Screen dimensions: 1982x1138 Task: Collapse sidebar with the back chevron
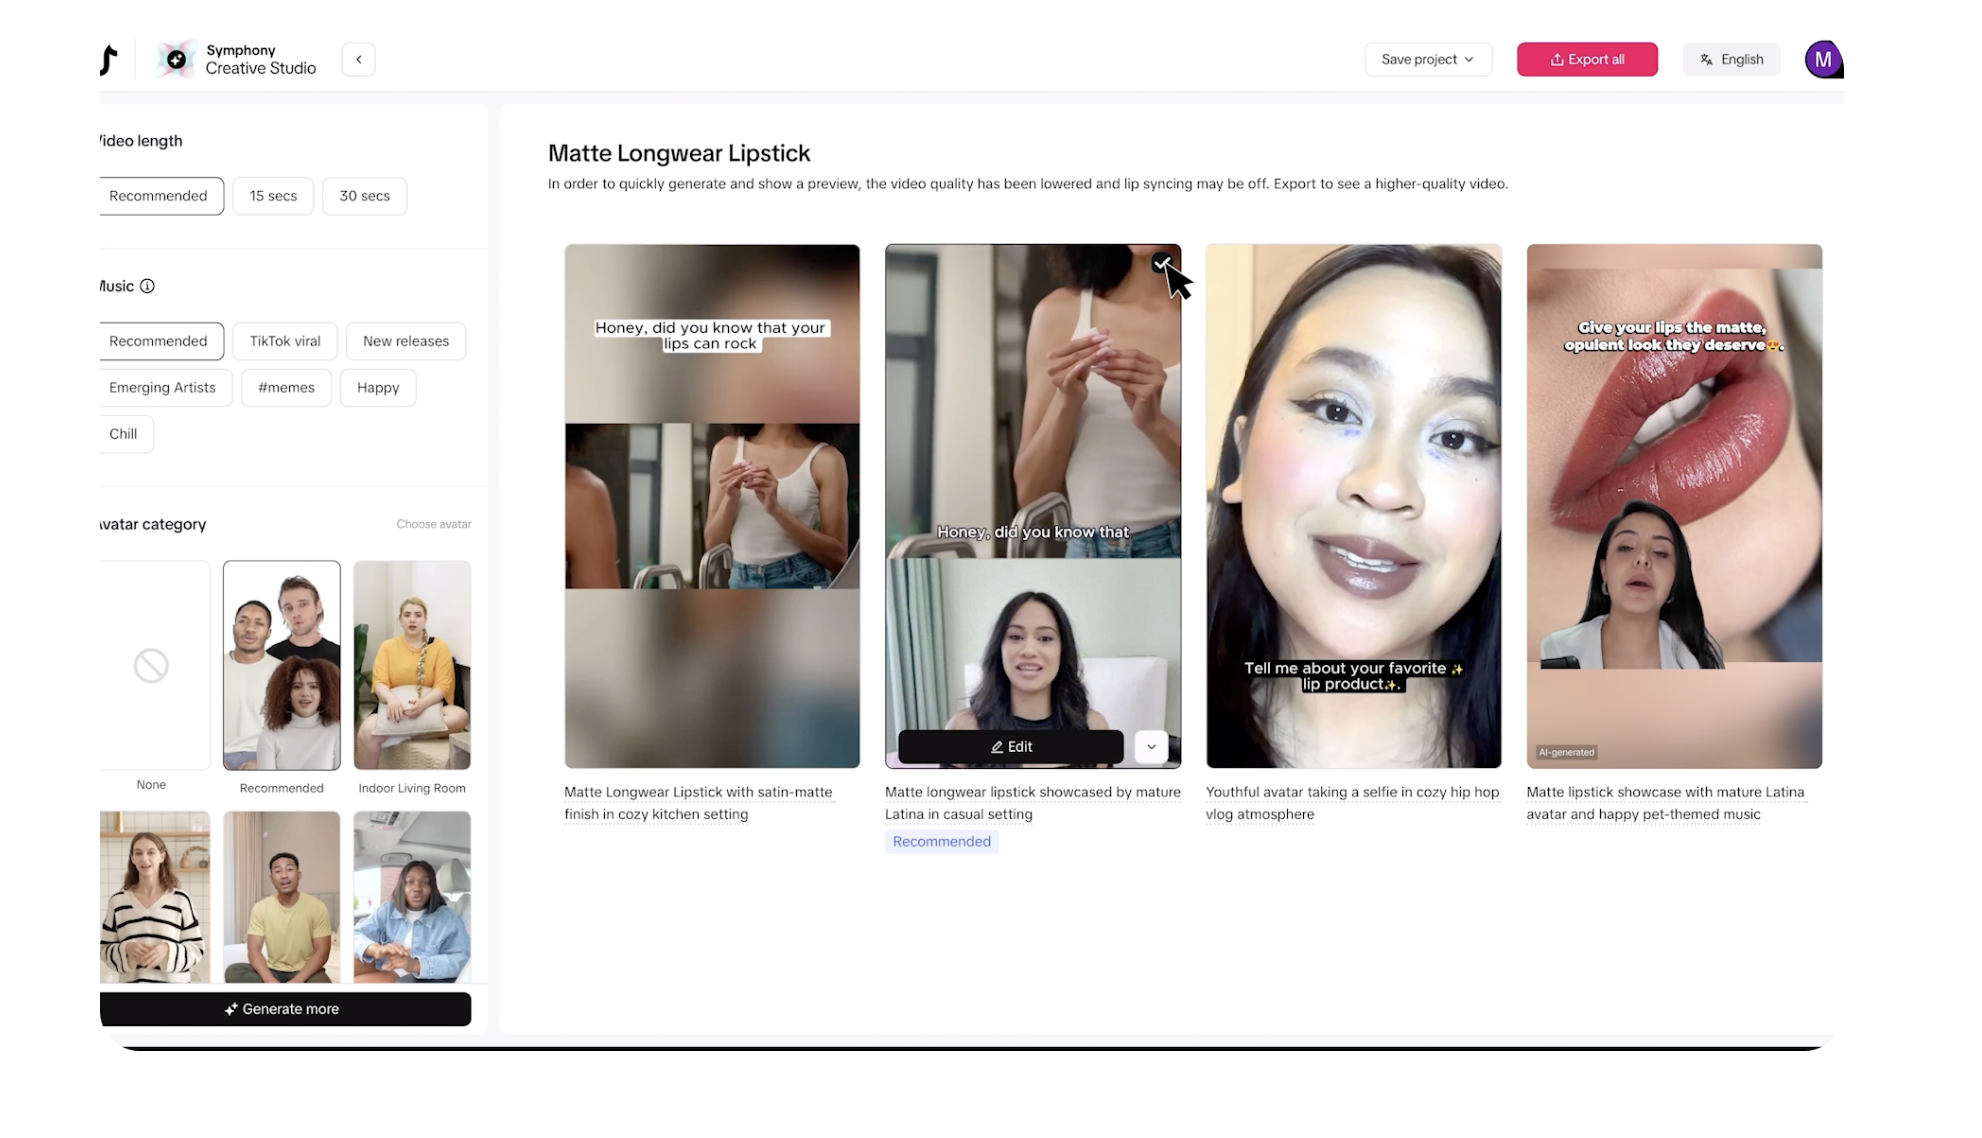coord(358,60)
